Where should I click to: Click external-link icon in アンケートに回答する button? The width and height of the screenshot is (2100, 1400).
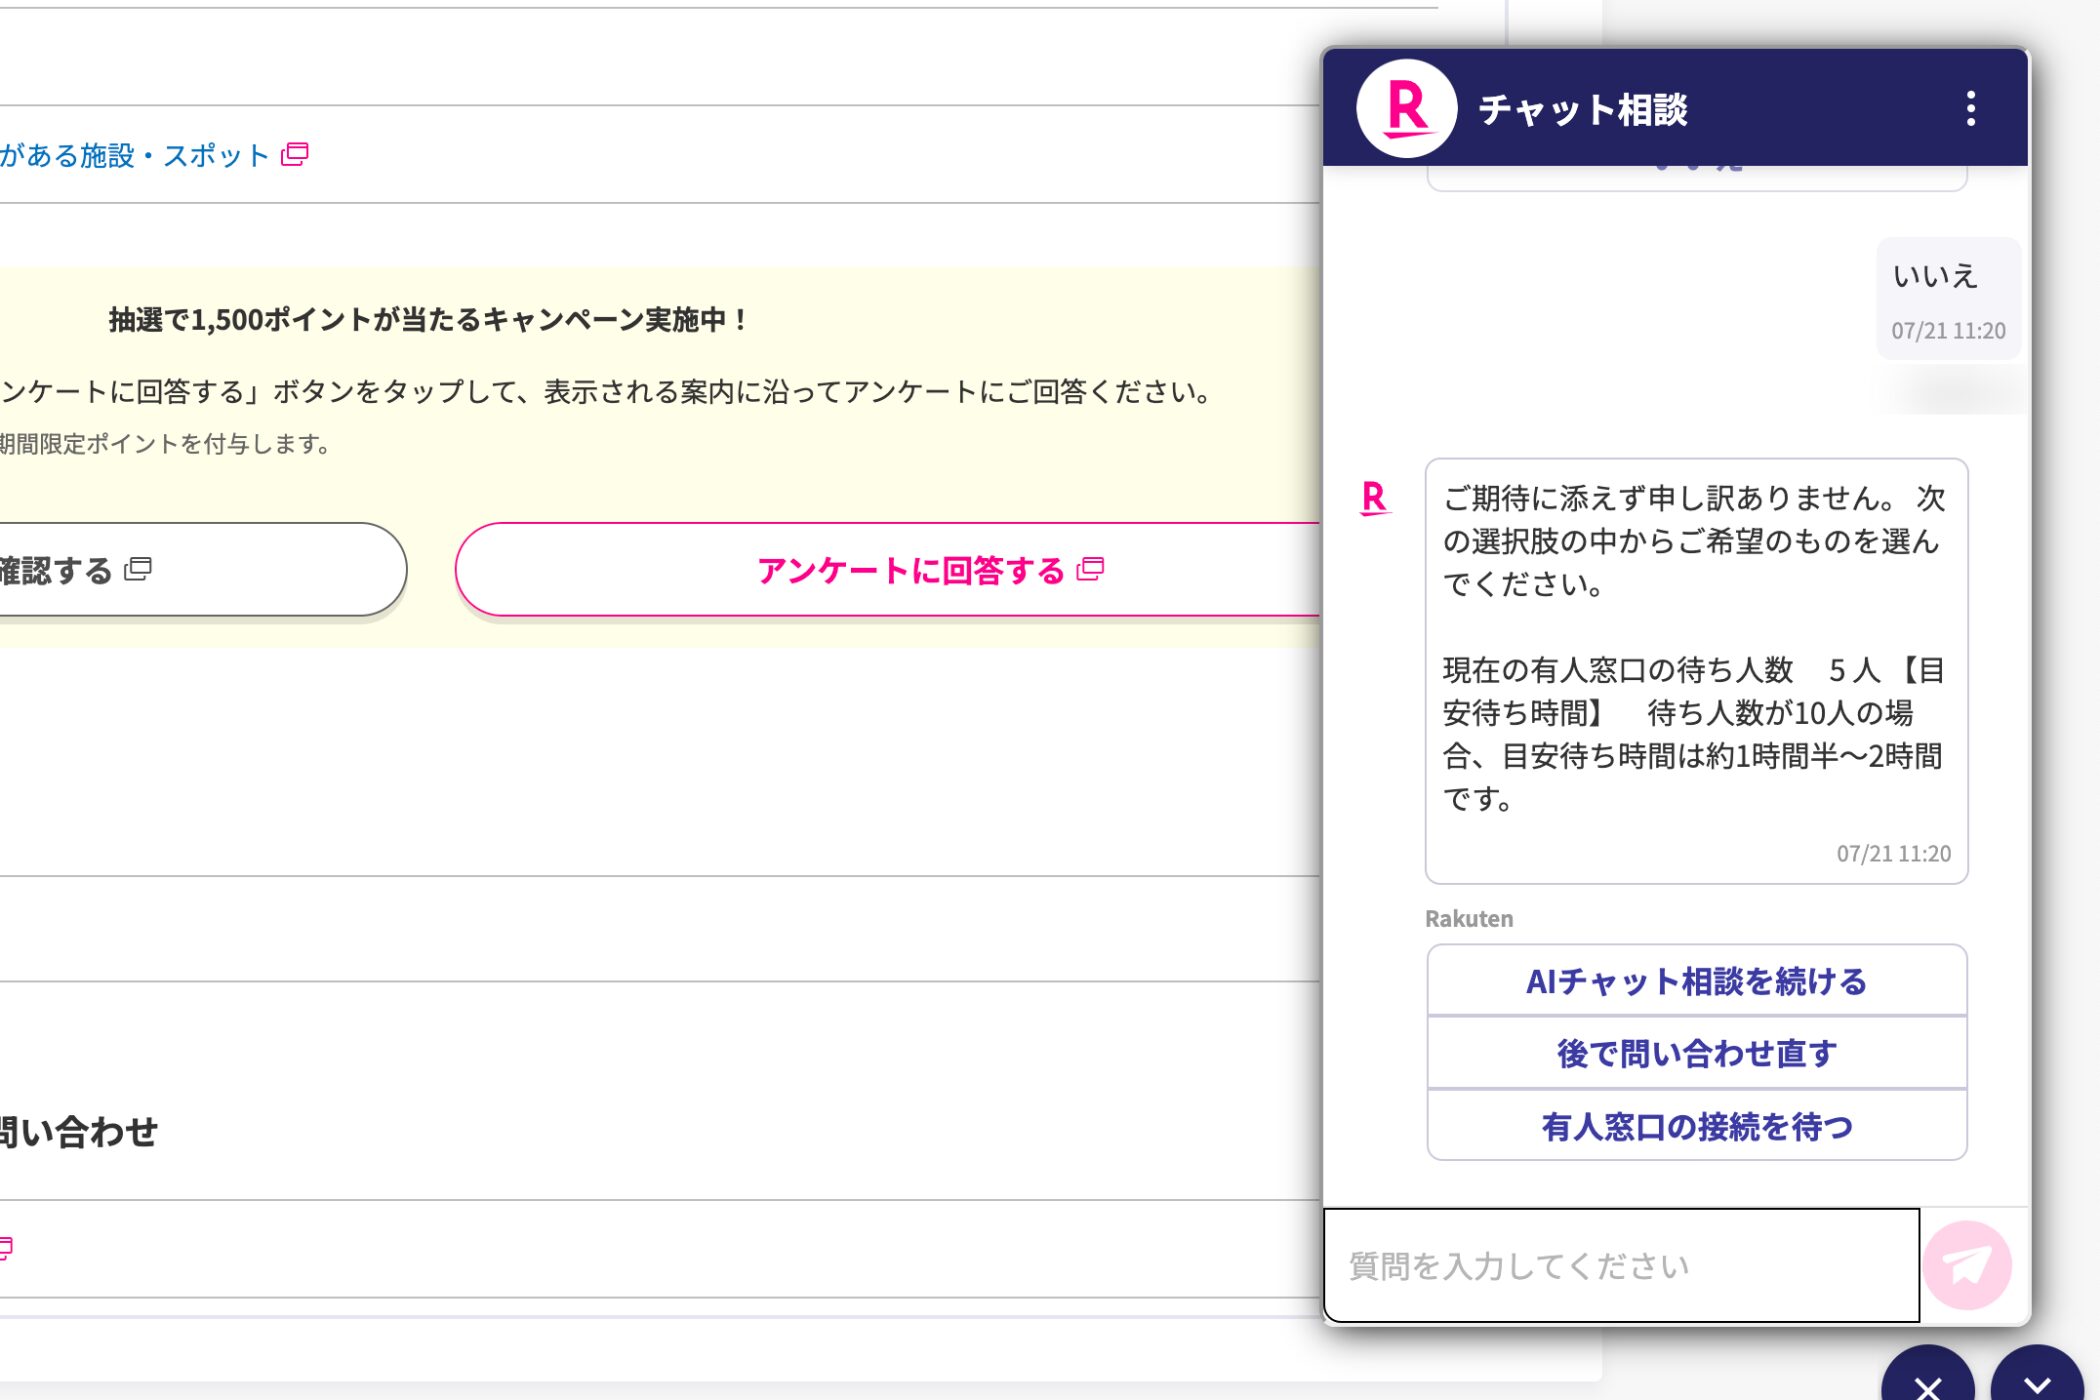[1090, 569]
